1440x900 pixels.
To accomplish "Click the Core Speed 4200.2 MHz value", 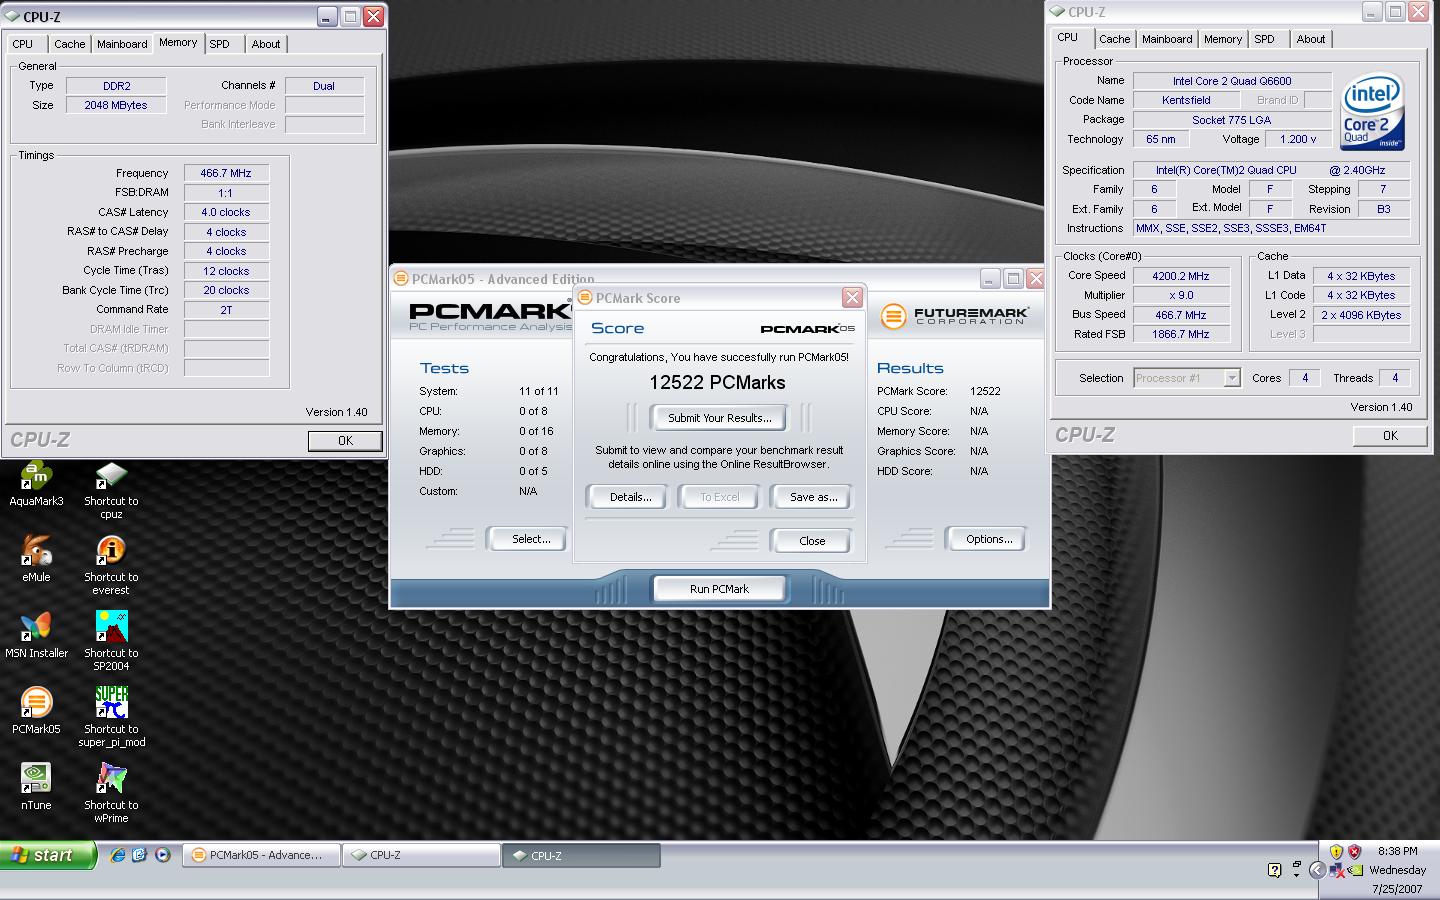I will point(1181,276).
